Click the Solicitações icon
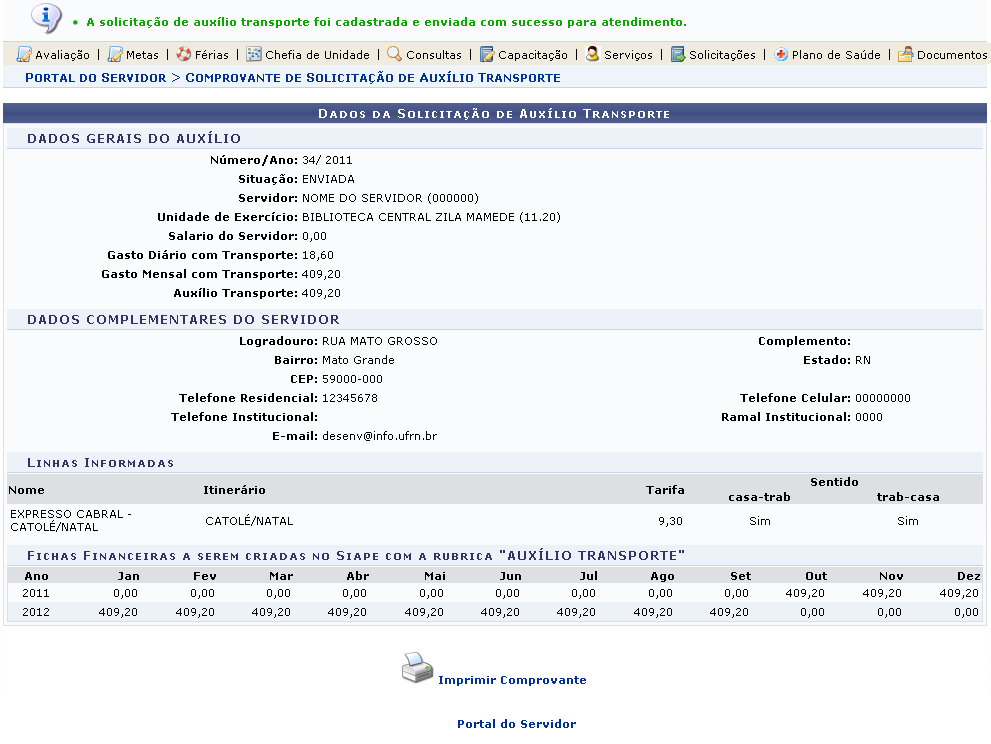This screenshot has height=744, width=991. [x=678, y=55]
